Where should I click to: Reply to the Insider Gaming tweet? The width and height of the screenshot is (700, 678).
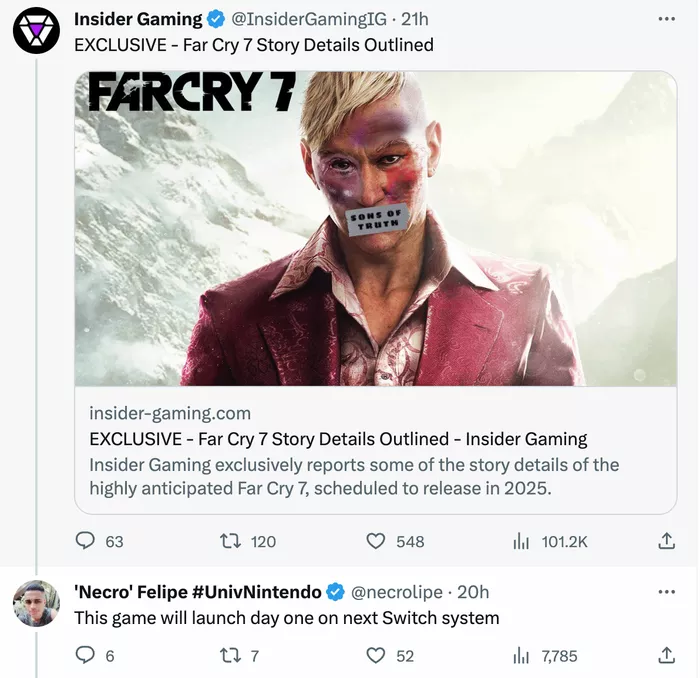point(86,541)
